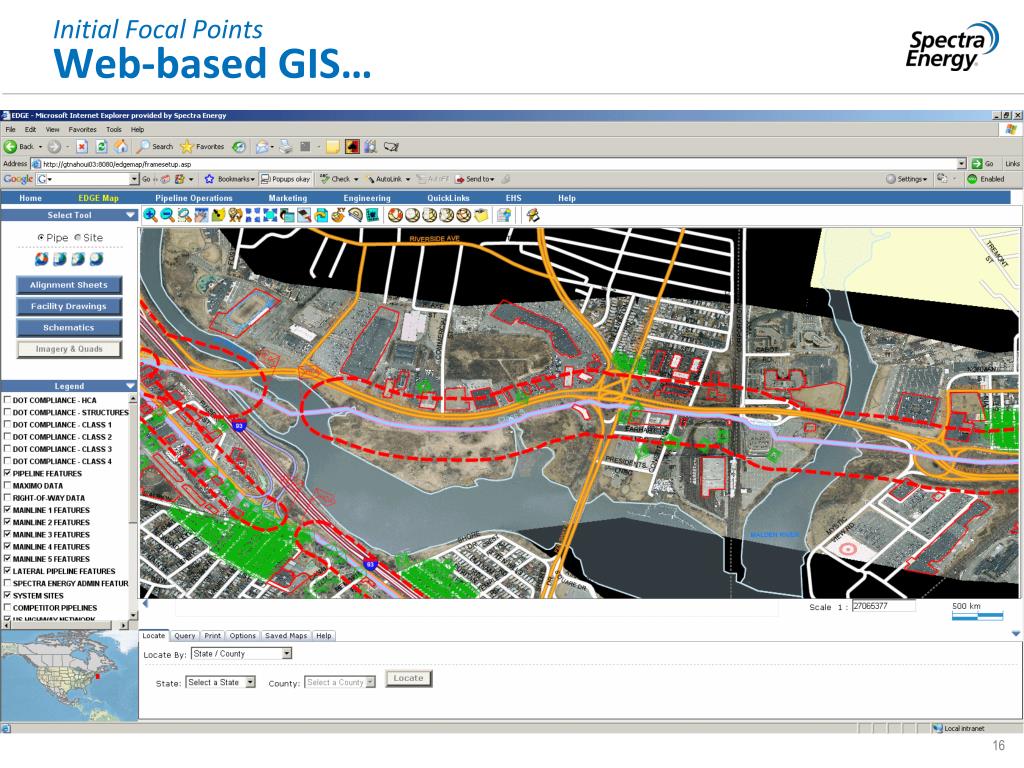Switch to the Query tab
The width and height of the screenshot is (1024, 768).
[185, 635]
